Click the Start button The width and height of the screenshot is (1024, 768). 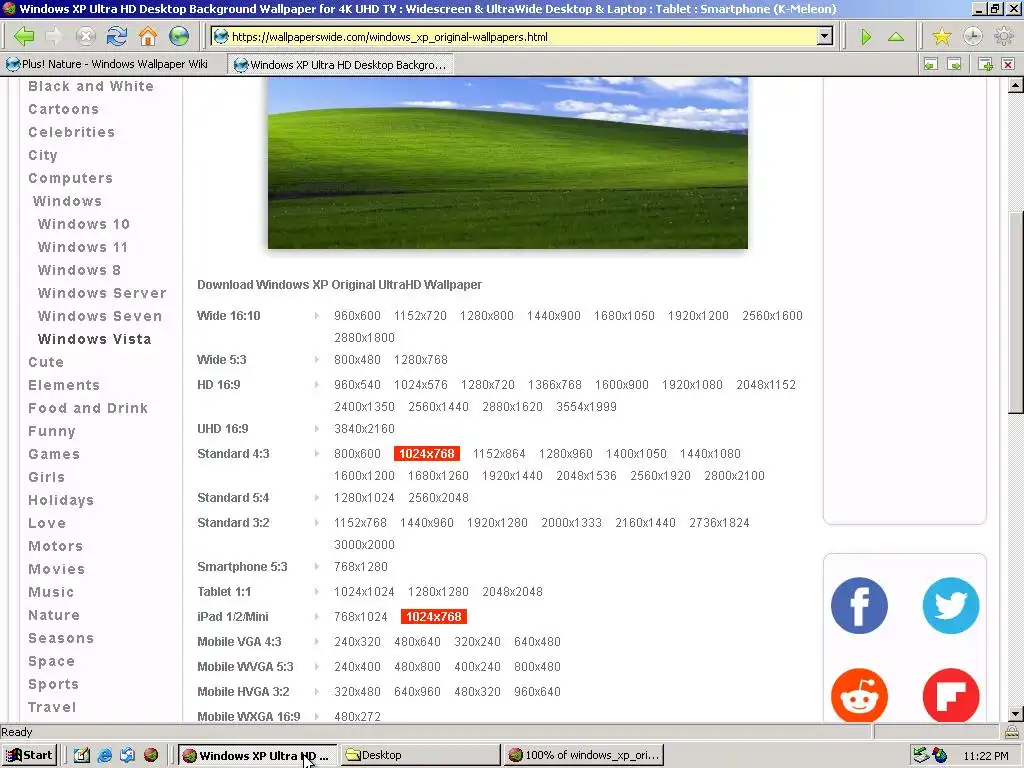[x=30, y=755]
